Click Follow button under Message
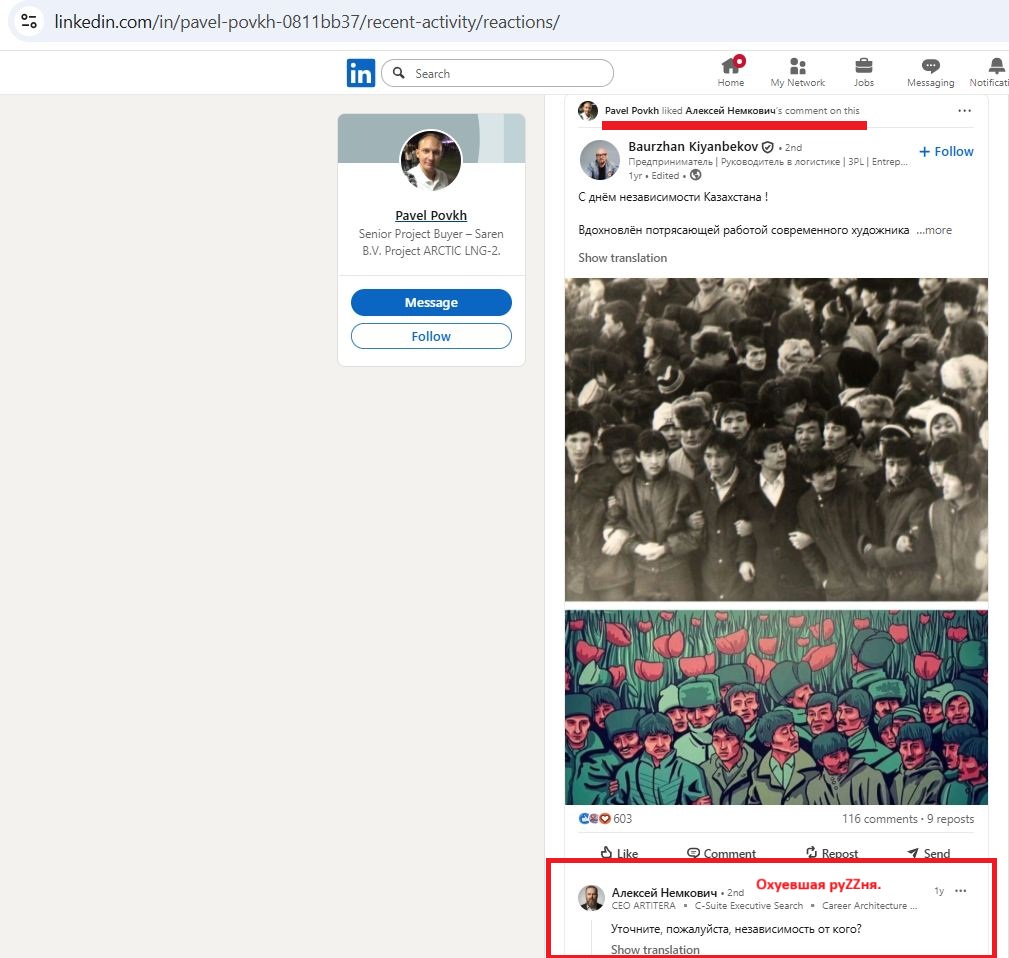Viewport: 1009px width, 958px height. pos(431,336)
